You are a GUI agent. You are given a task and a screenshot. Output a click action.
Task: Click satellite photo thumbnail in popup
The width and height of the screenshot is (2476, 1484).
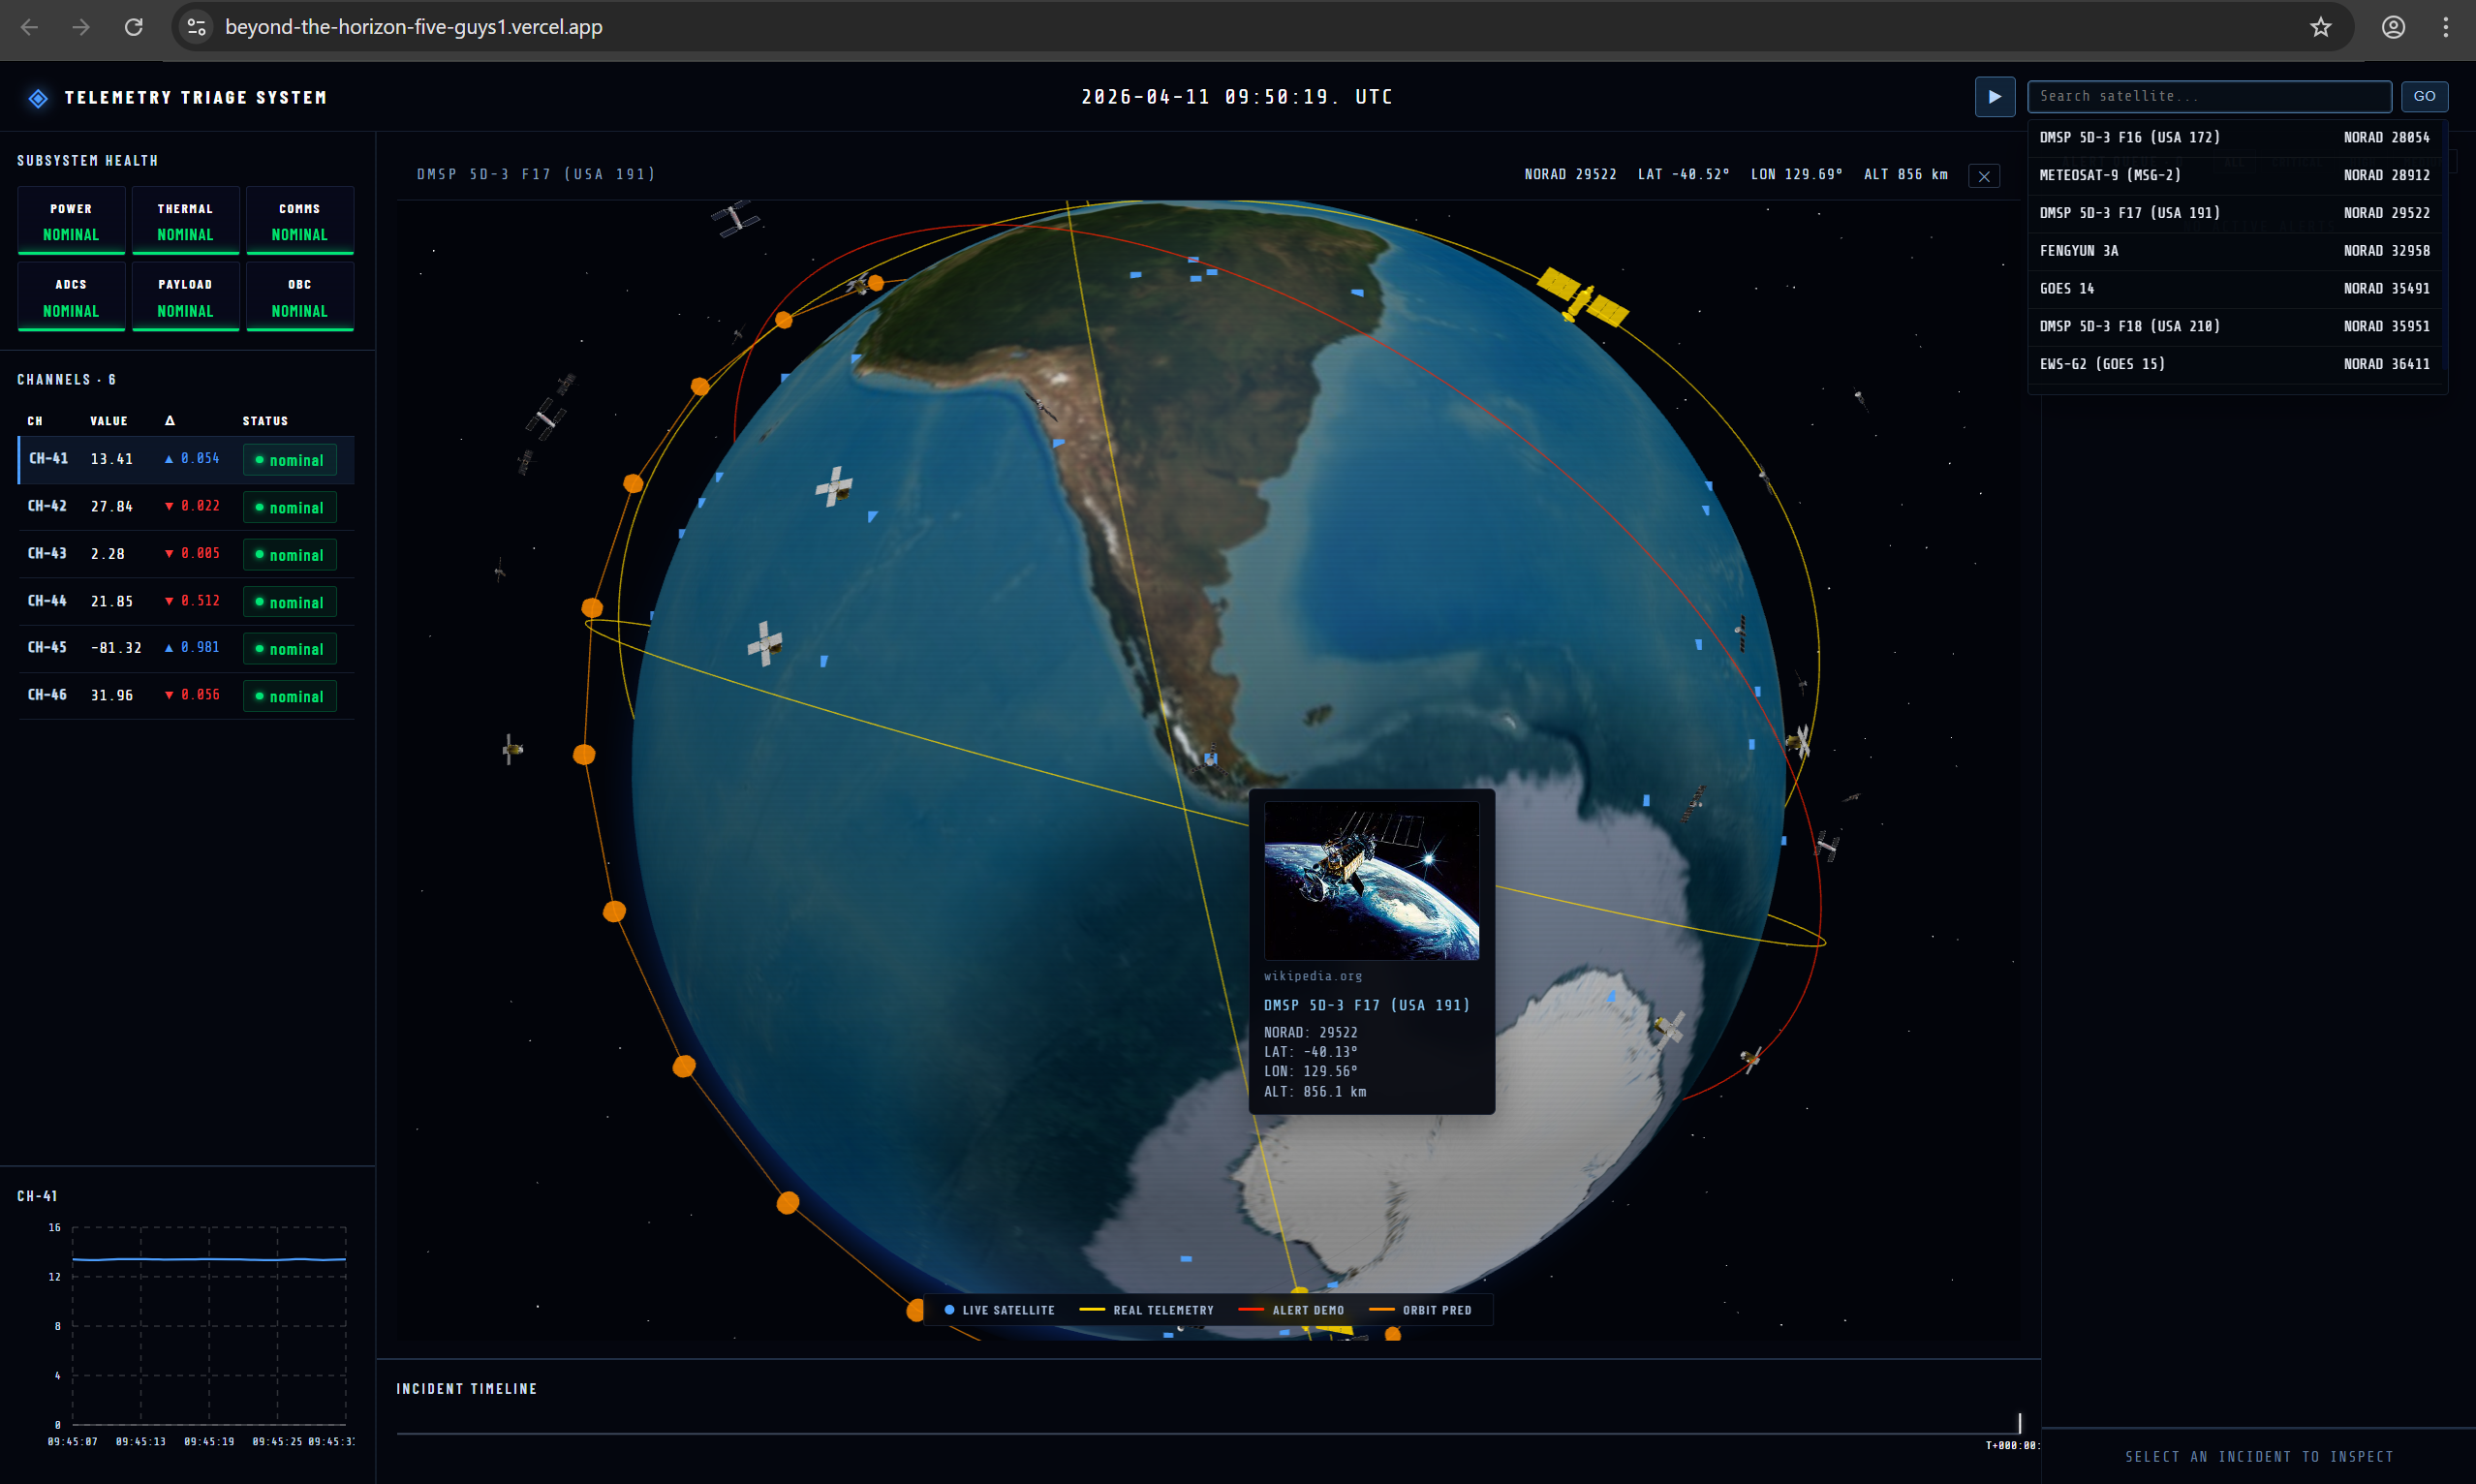(1371, 881)
